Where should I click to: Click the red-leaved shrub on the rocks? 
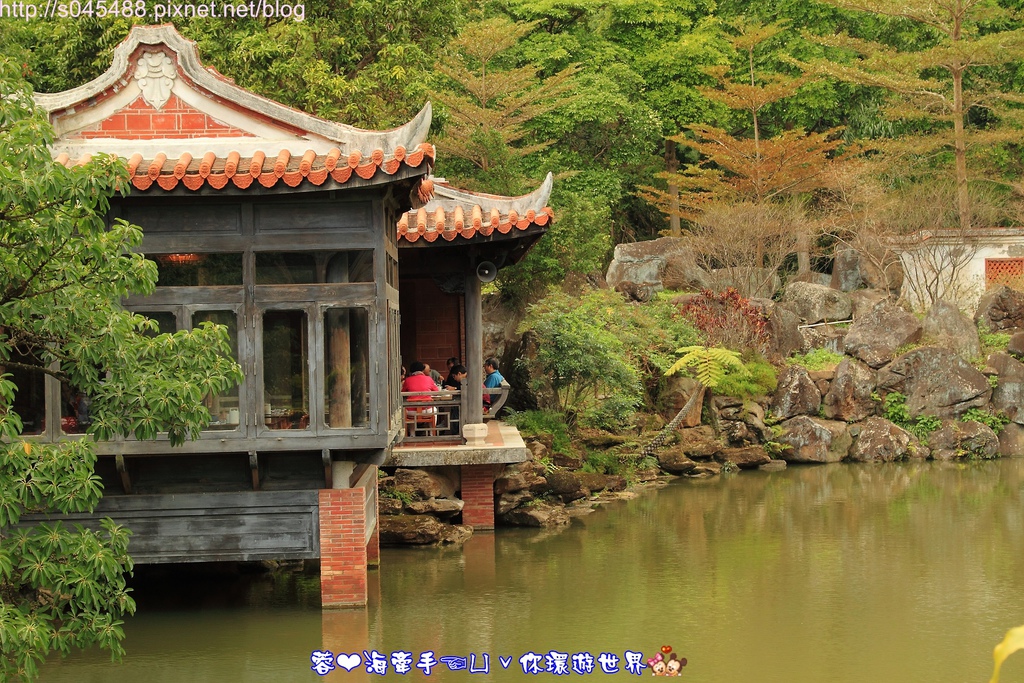point(725,317)
